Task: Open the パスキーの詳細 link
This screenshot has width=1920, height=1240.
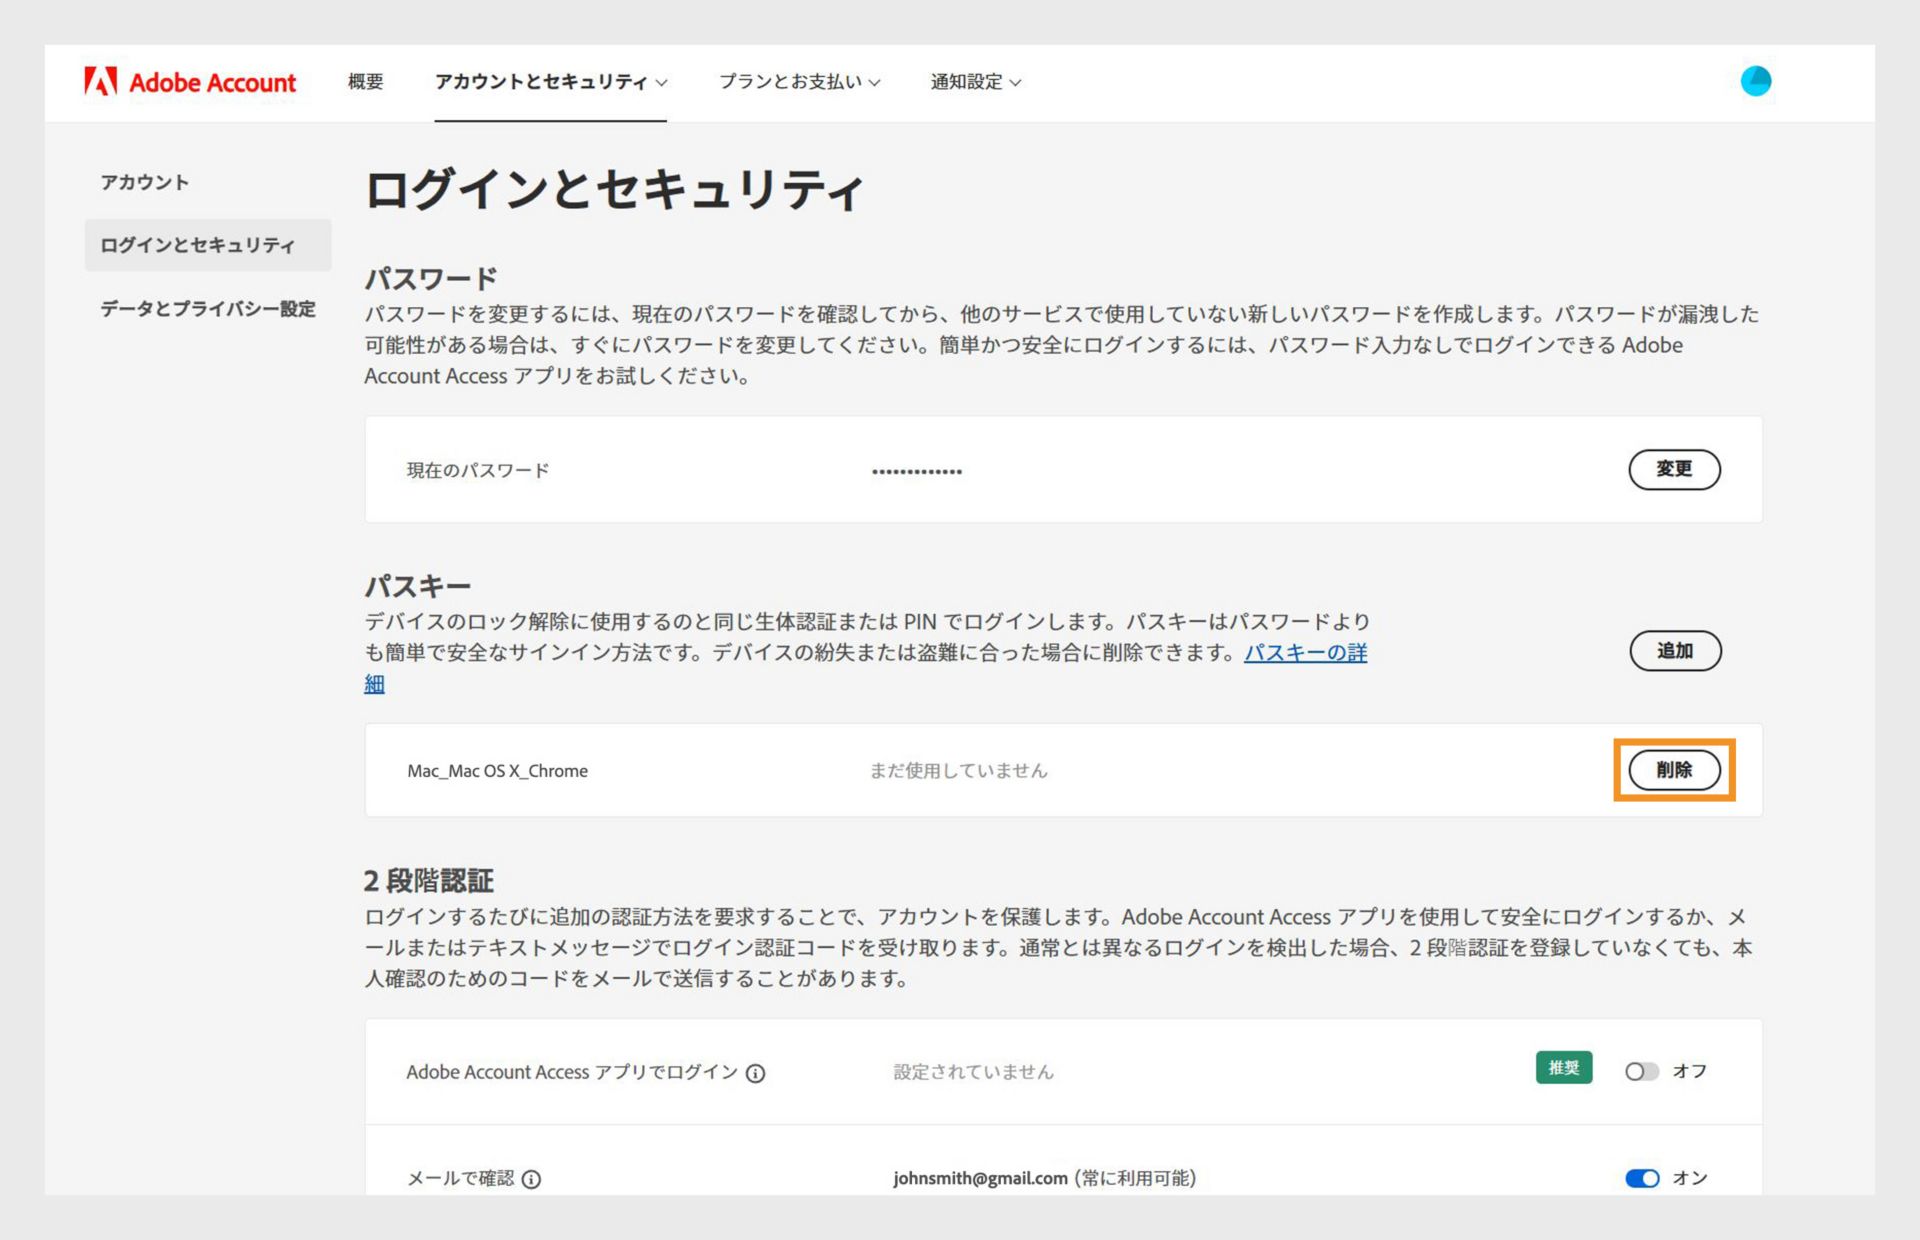Action: [1305, 653]
